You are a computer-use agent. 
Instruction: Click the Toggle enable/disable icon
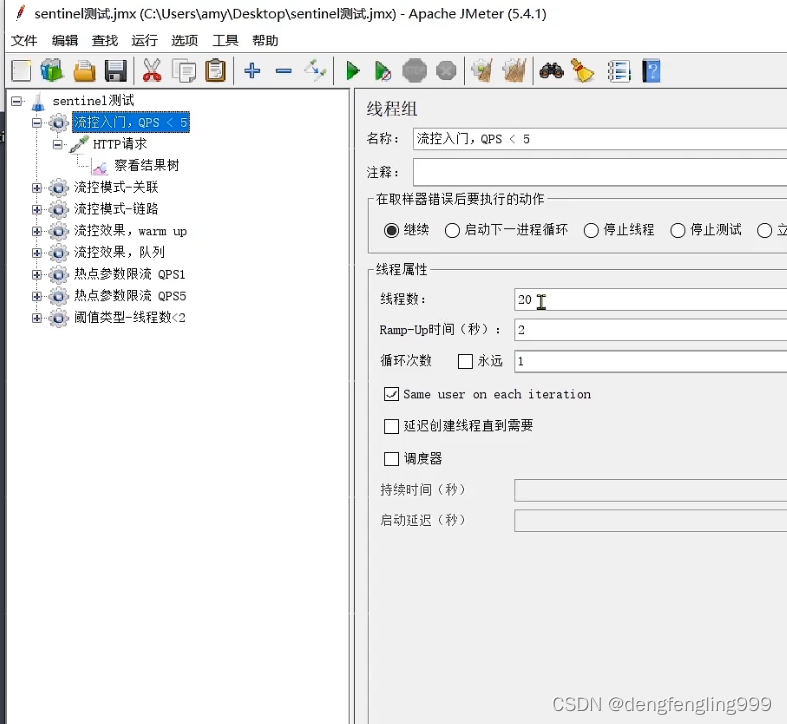[x=316, y=71]
